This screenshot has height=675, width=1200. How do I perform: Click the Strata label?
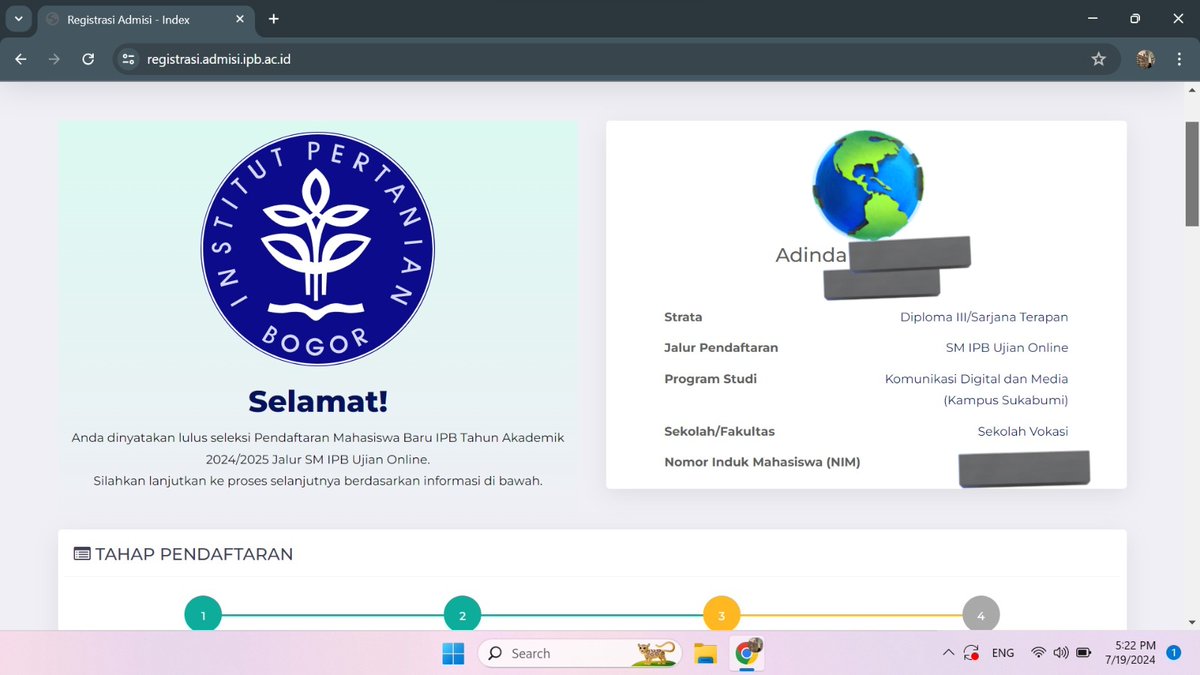(683, 317)
